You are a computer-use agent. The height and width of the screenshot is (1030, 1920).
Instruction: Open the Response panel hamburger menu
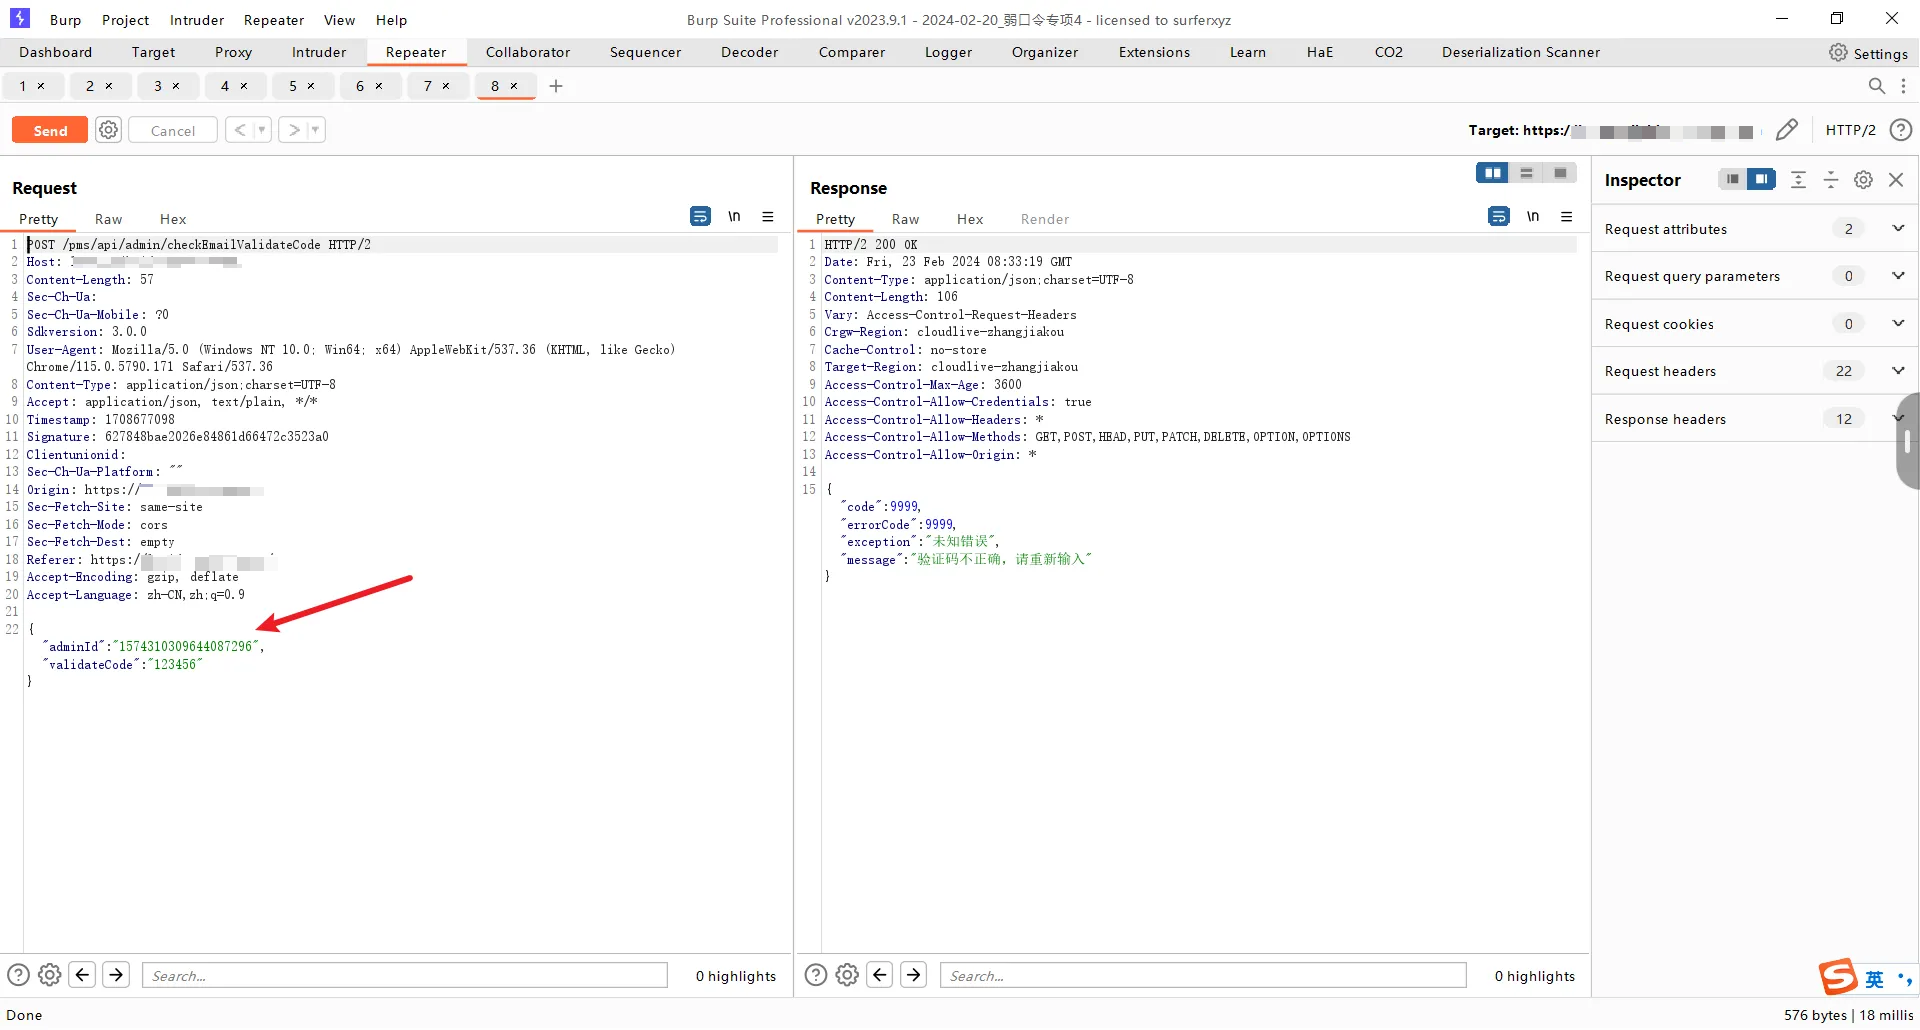(x=1567, y=217)
